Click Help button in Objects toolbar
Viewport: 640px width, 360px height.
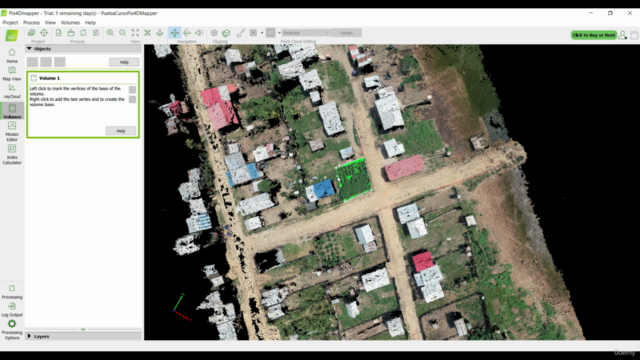click(124, 62)
